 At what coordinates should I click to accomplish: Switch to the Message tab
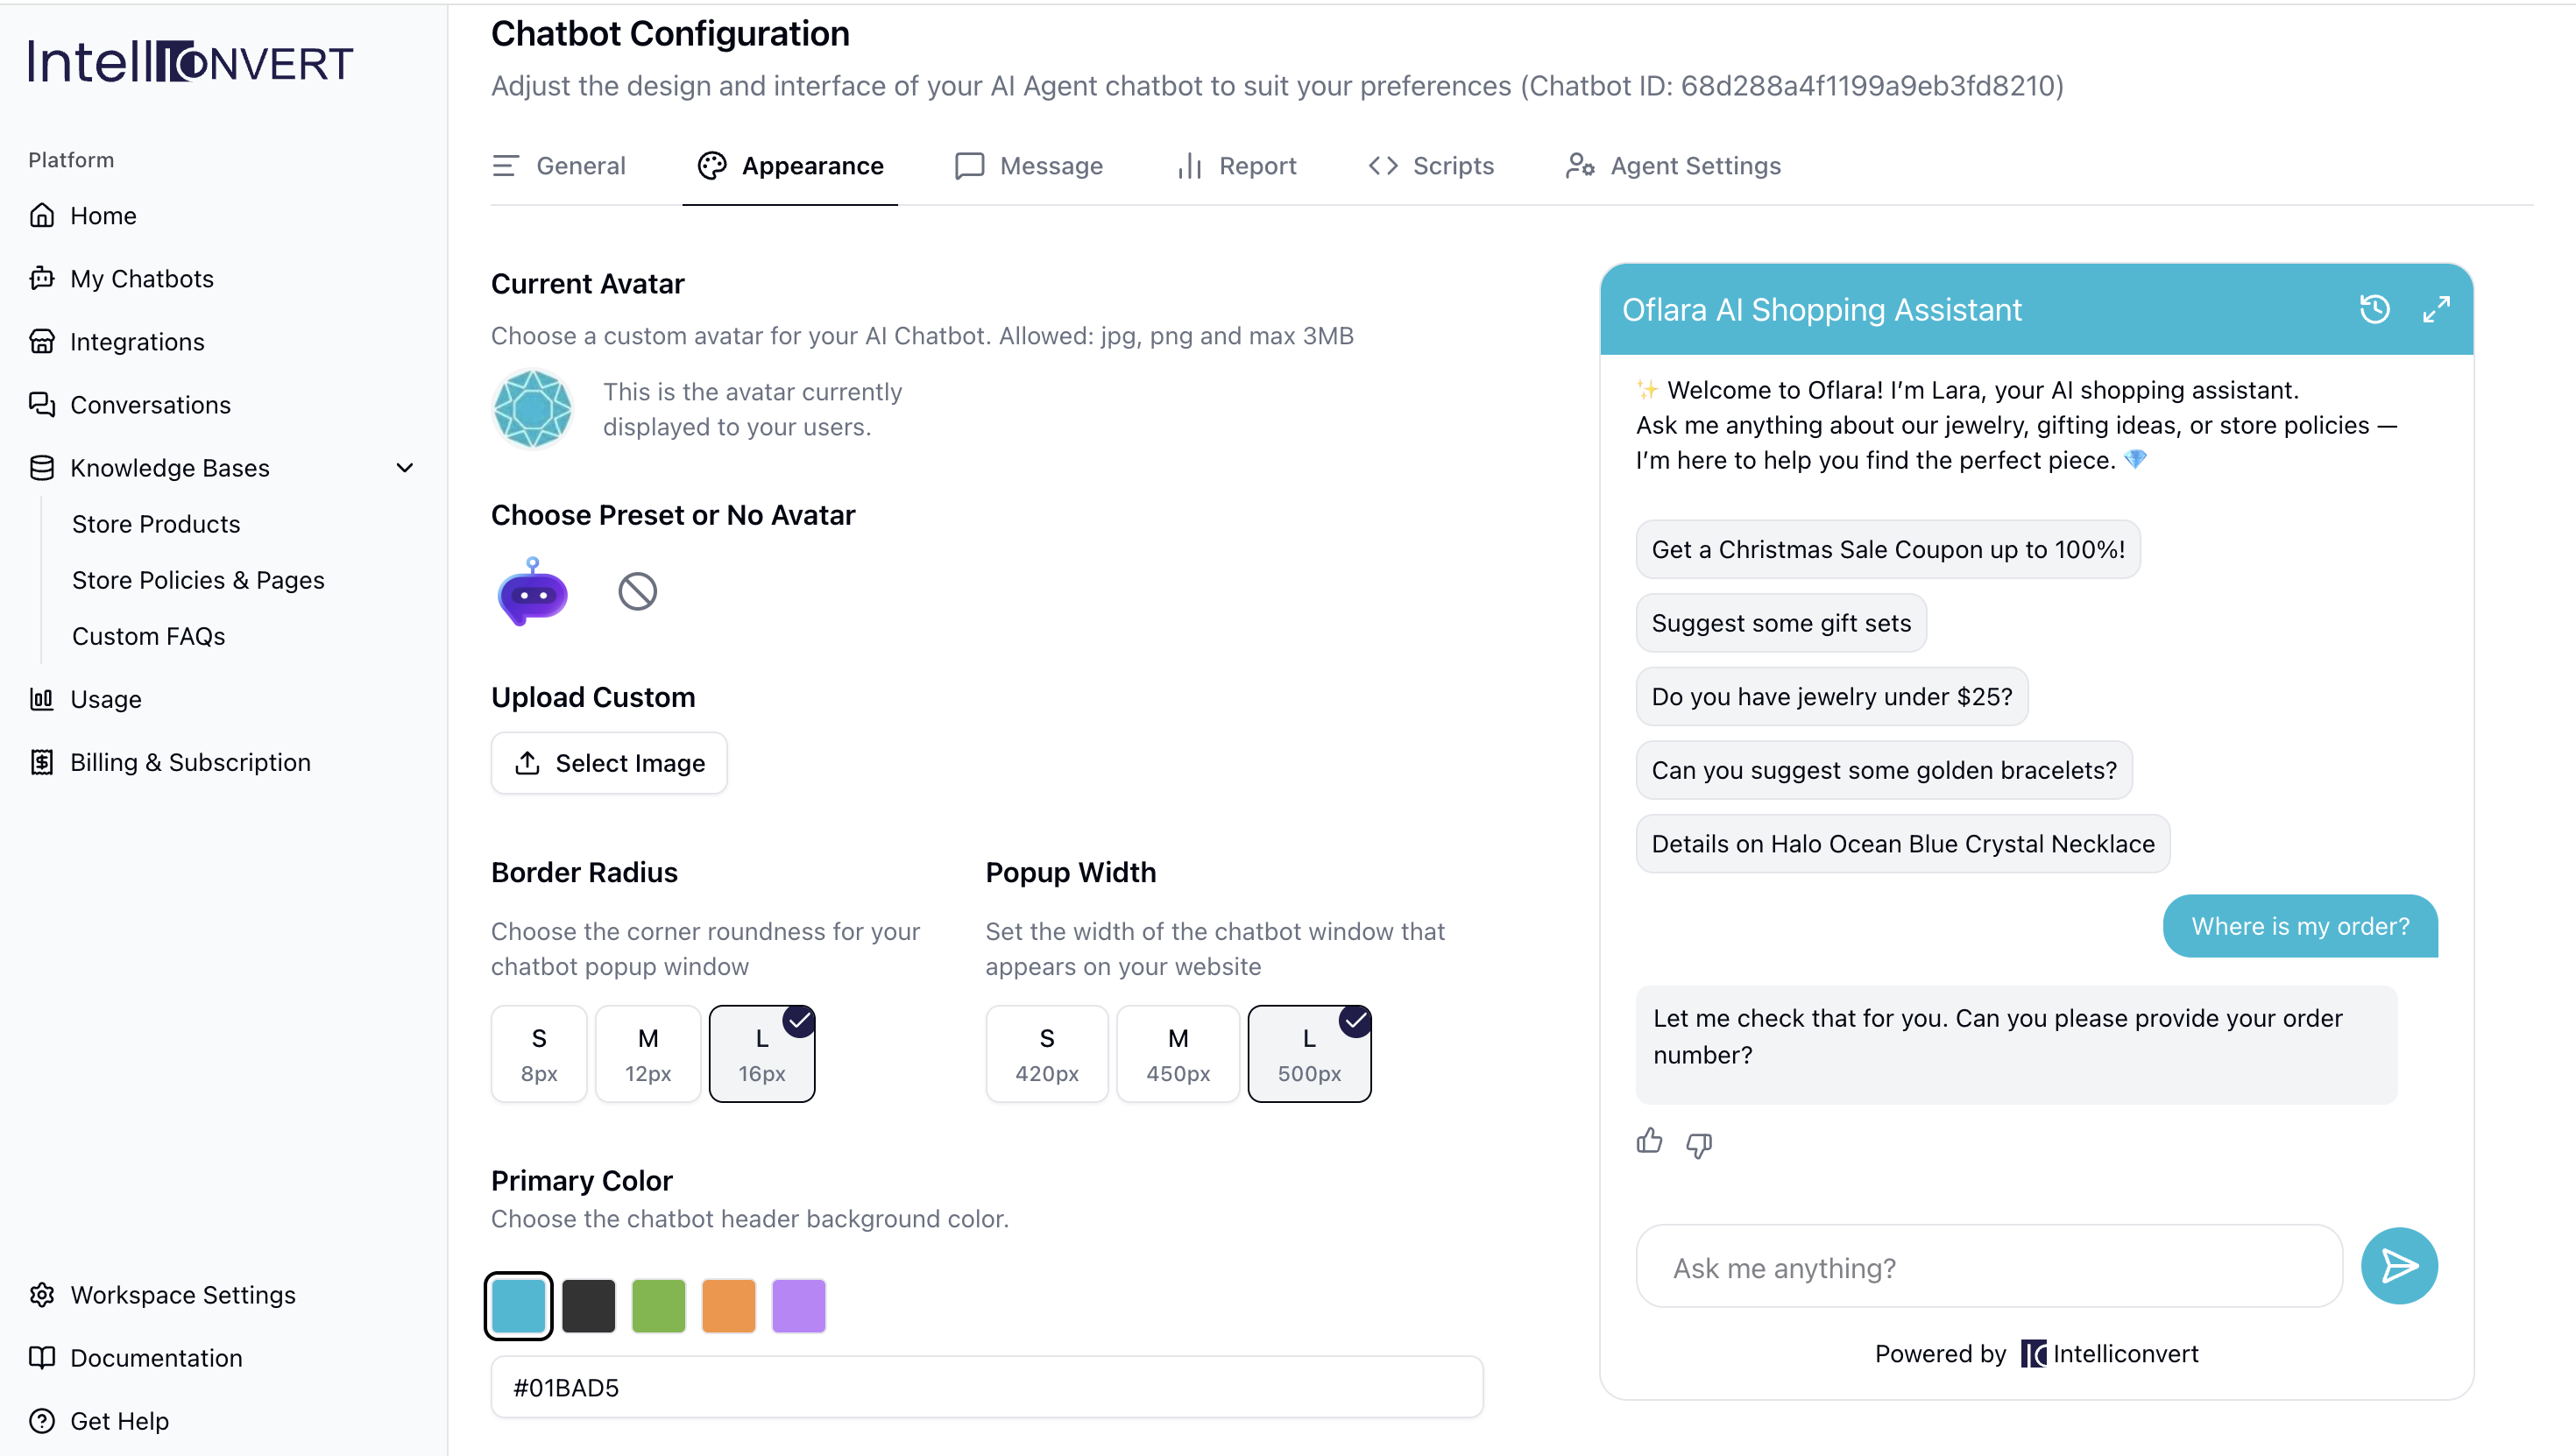(1029, 166)
